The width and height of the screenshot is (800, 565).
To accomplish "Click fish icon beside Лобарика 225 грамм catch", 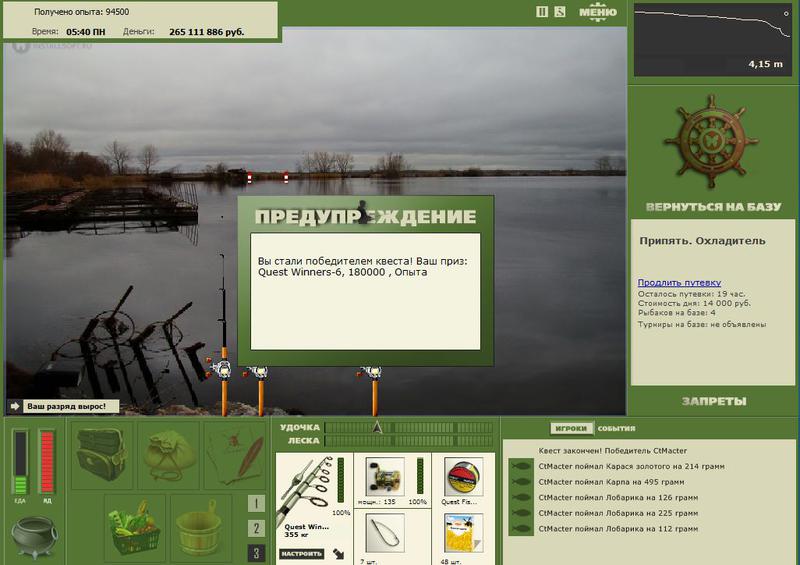I will click(521, 513).
